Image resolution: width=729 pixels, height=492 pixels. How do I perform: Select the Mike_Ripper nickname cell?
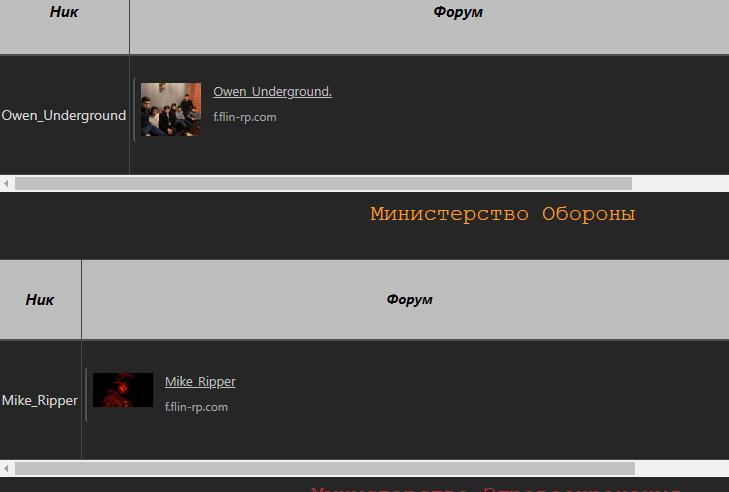pyautogui.click(x=40, y=400)
